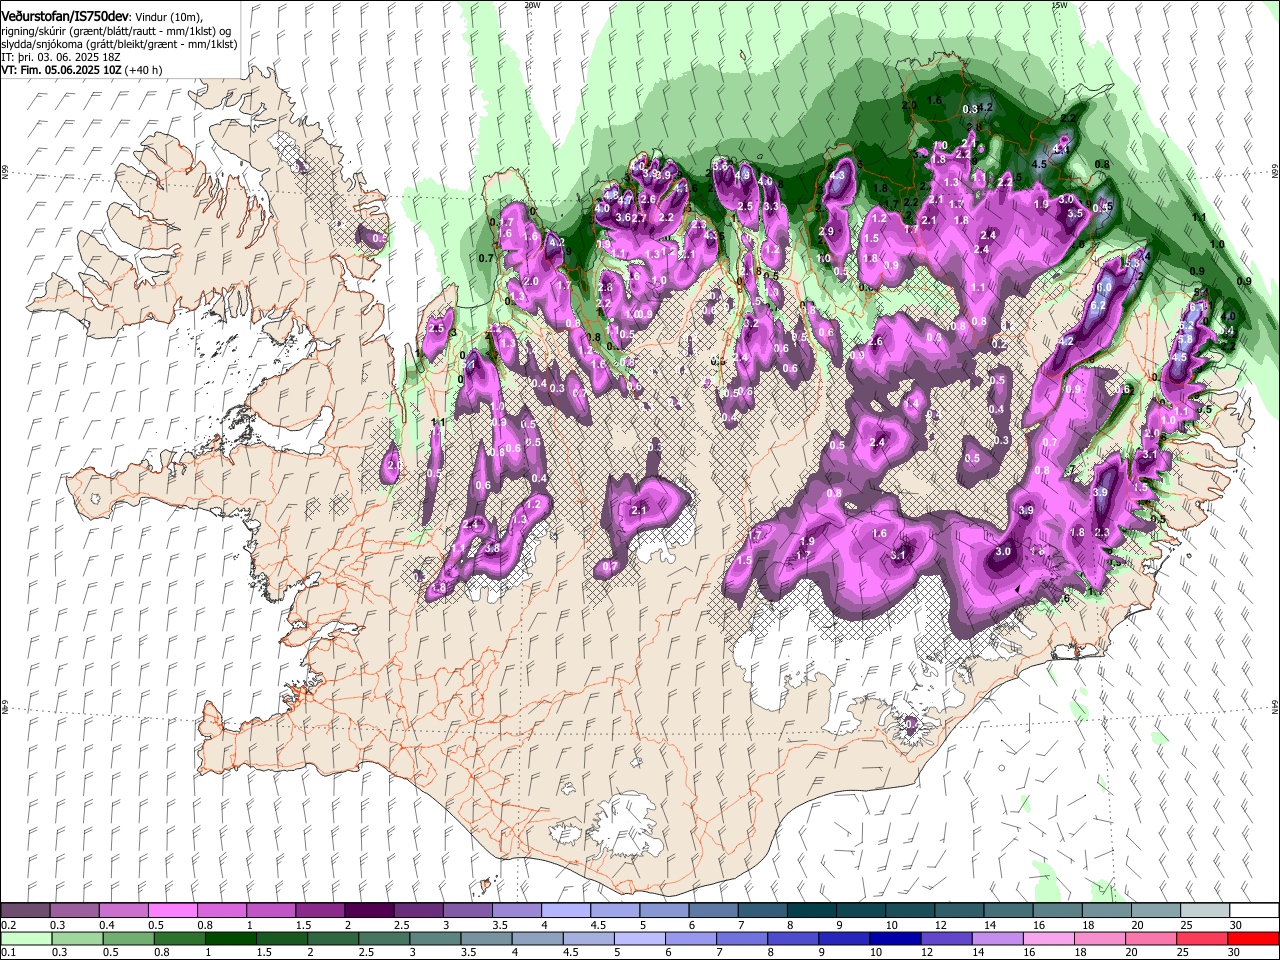Click the "rigning/skúrir" description line
This screenshot has height=960, width=1280.
tap(116, 32)
